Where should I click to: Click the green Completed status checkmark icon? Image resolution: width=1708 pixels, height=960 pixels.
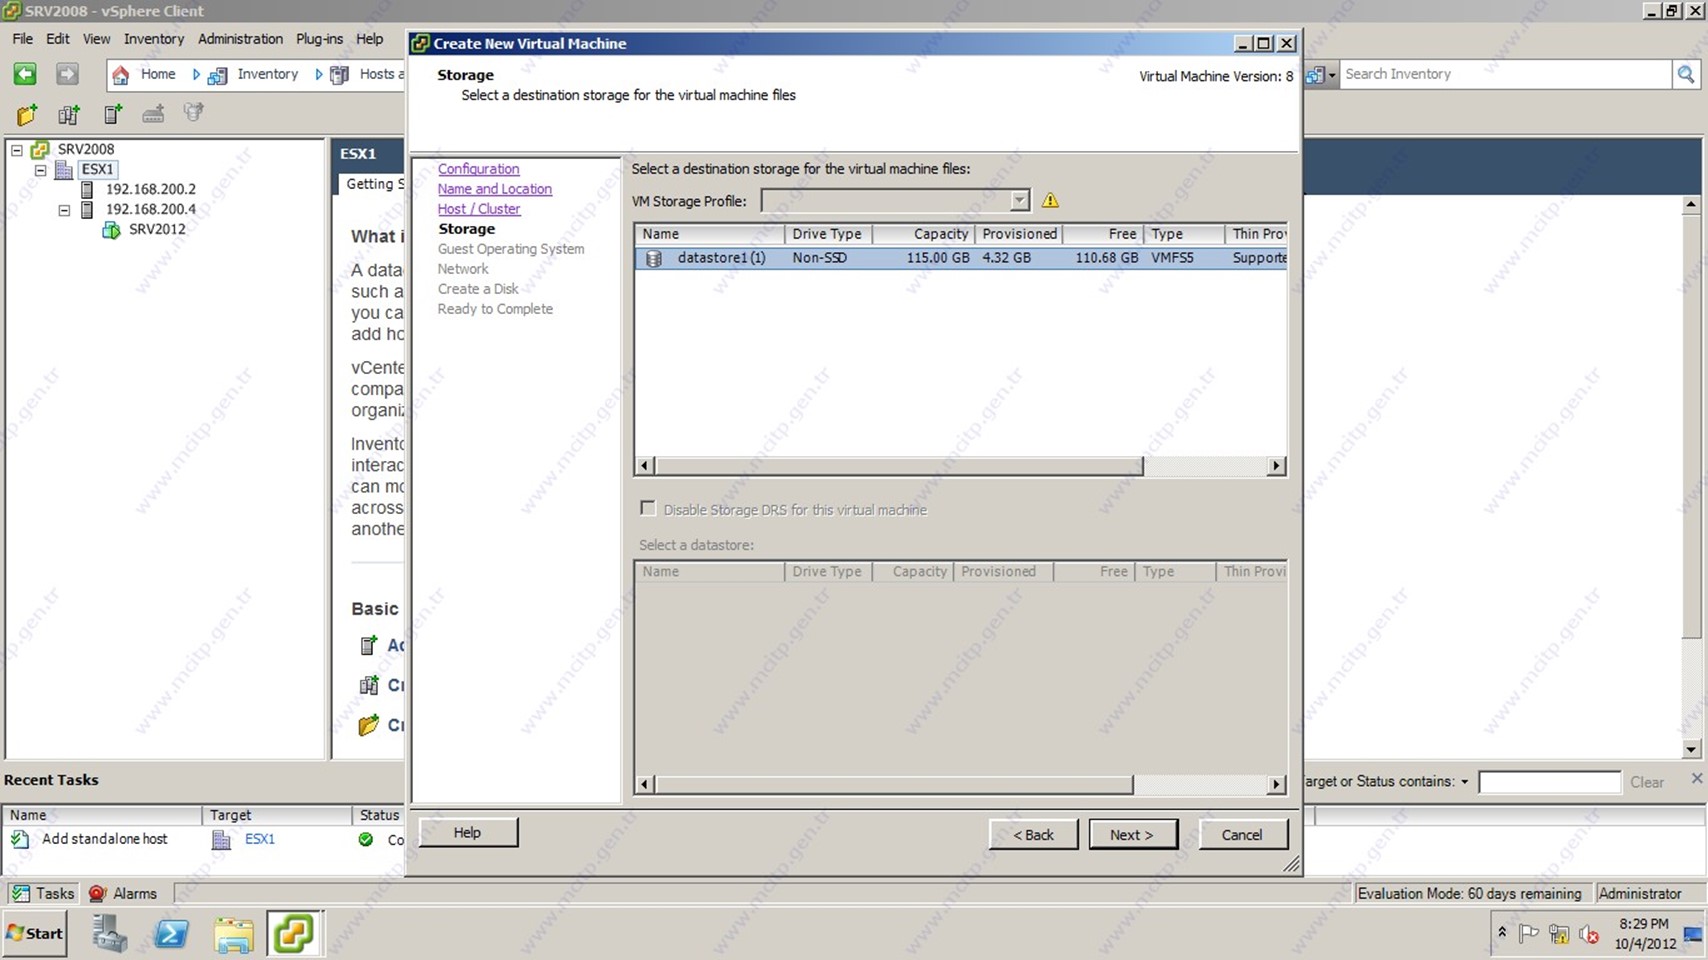(366, 839)
